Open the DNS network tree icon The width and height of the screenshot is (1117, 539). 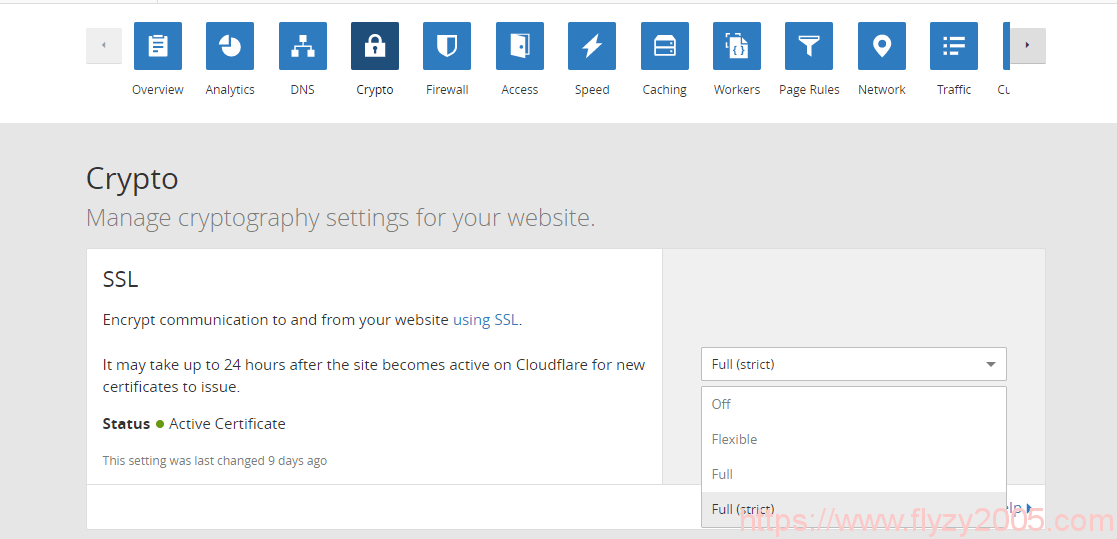tap(303, 46)
